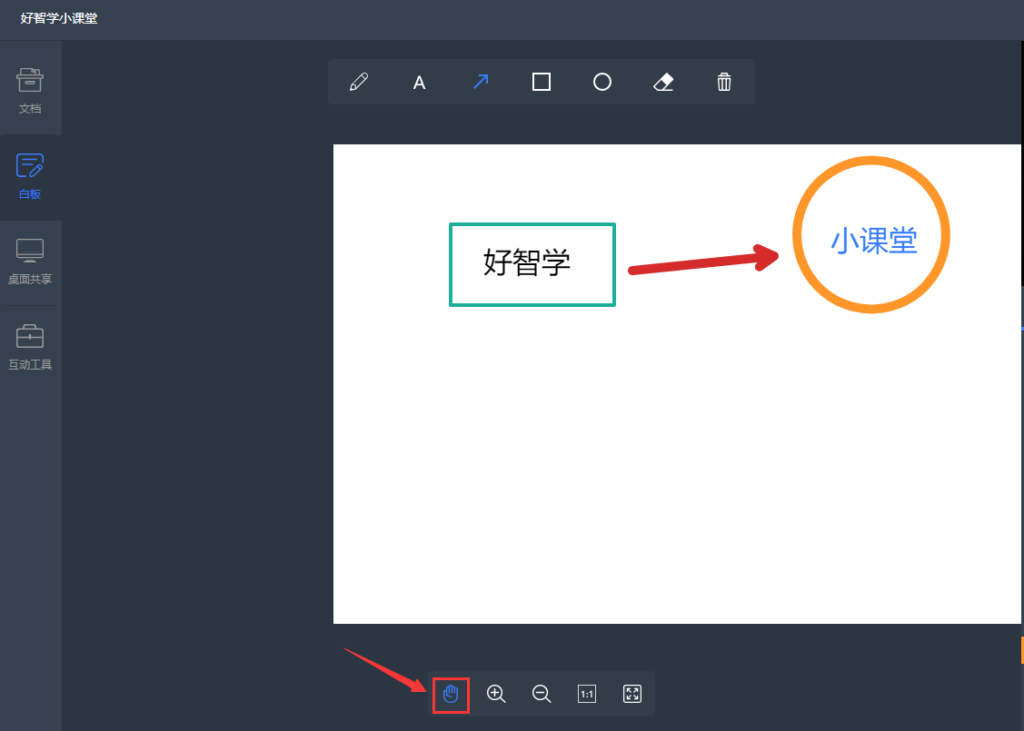Image resolution: width=1024 pixels, height=731 pixels.
Task: Select the pencil drawing tool
Action: pyautogui.click(x=359, y=82)
